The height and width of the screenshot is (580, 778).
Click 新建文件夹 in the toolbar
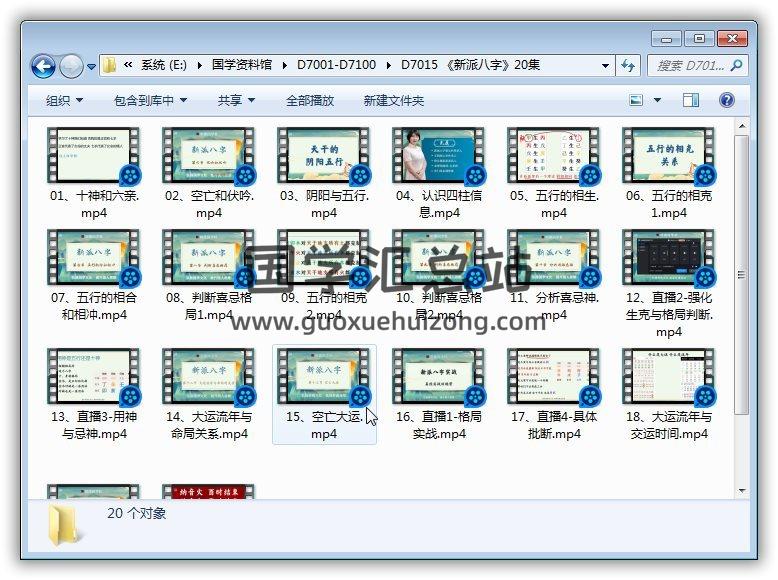393,101
